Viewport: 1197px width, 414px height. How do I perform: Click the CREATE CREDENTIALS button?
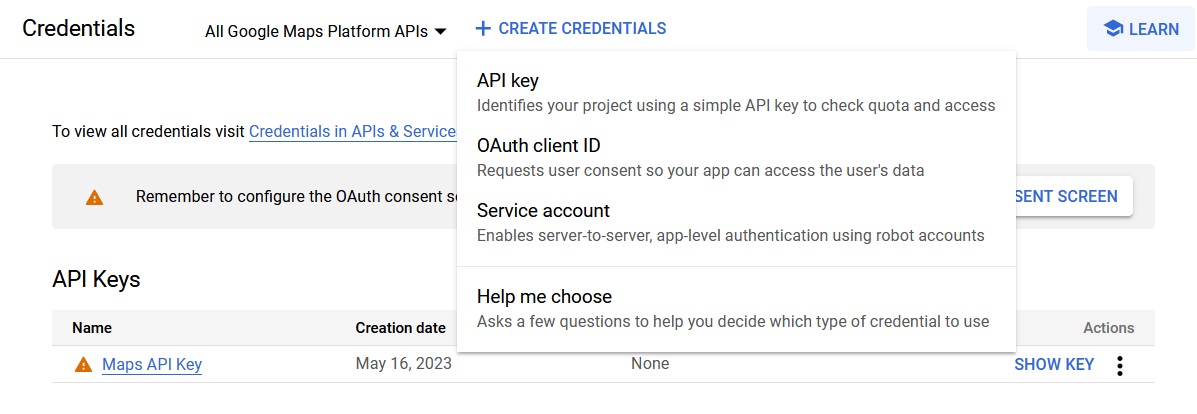(x=570, y=29)
